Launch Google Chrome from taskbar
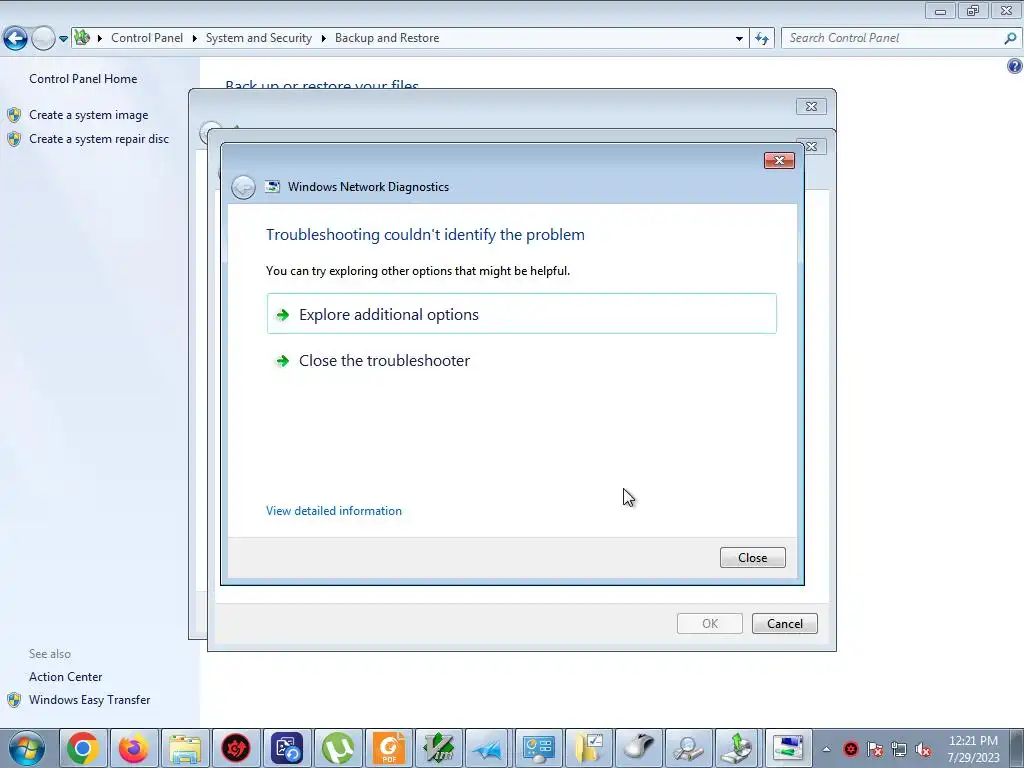 click(x=83, y=748)
